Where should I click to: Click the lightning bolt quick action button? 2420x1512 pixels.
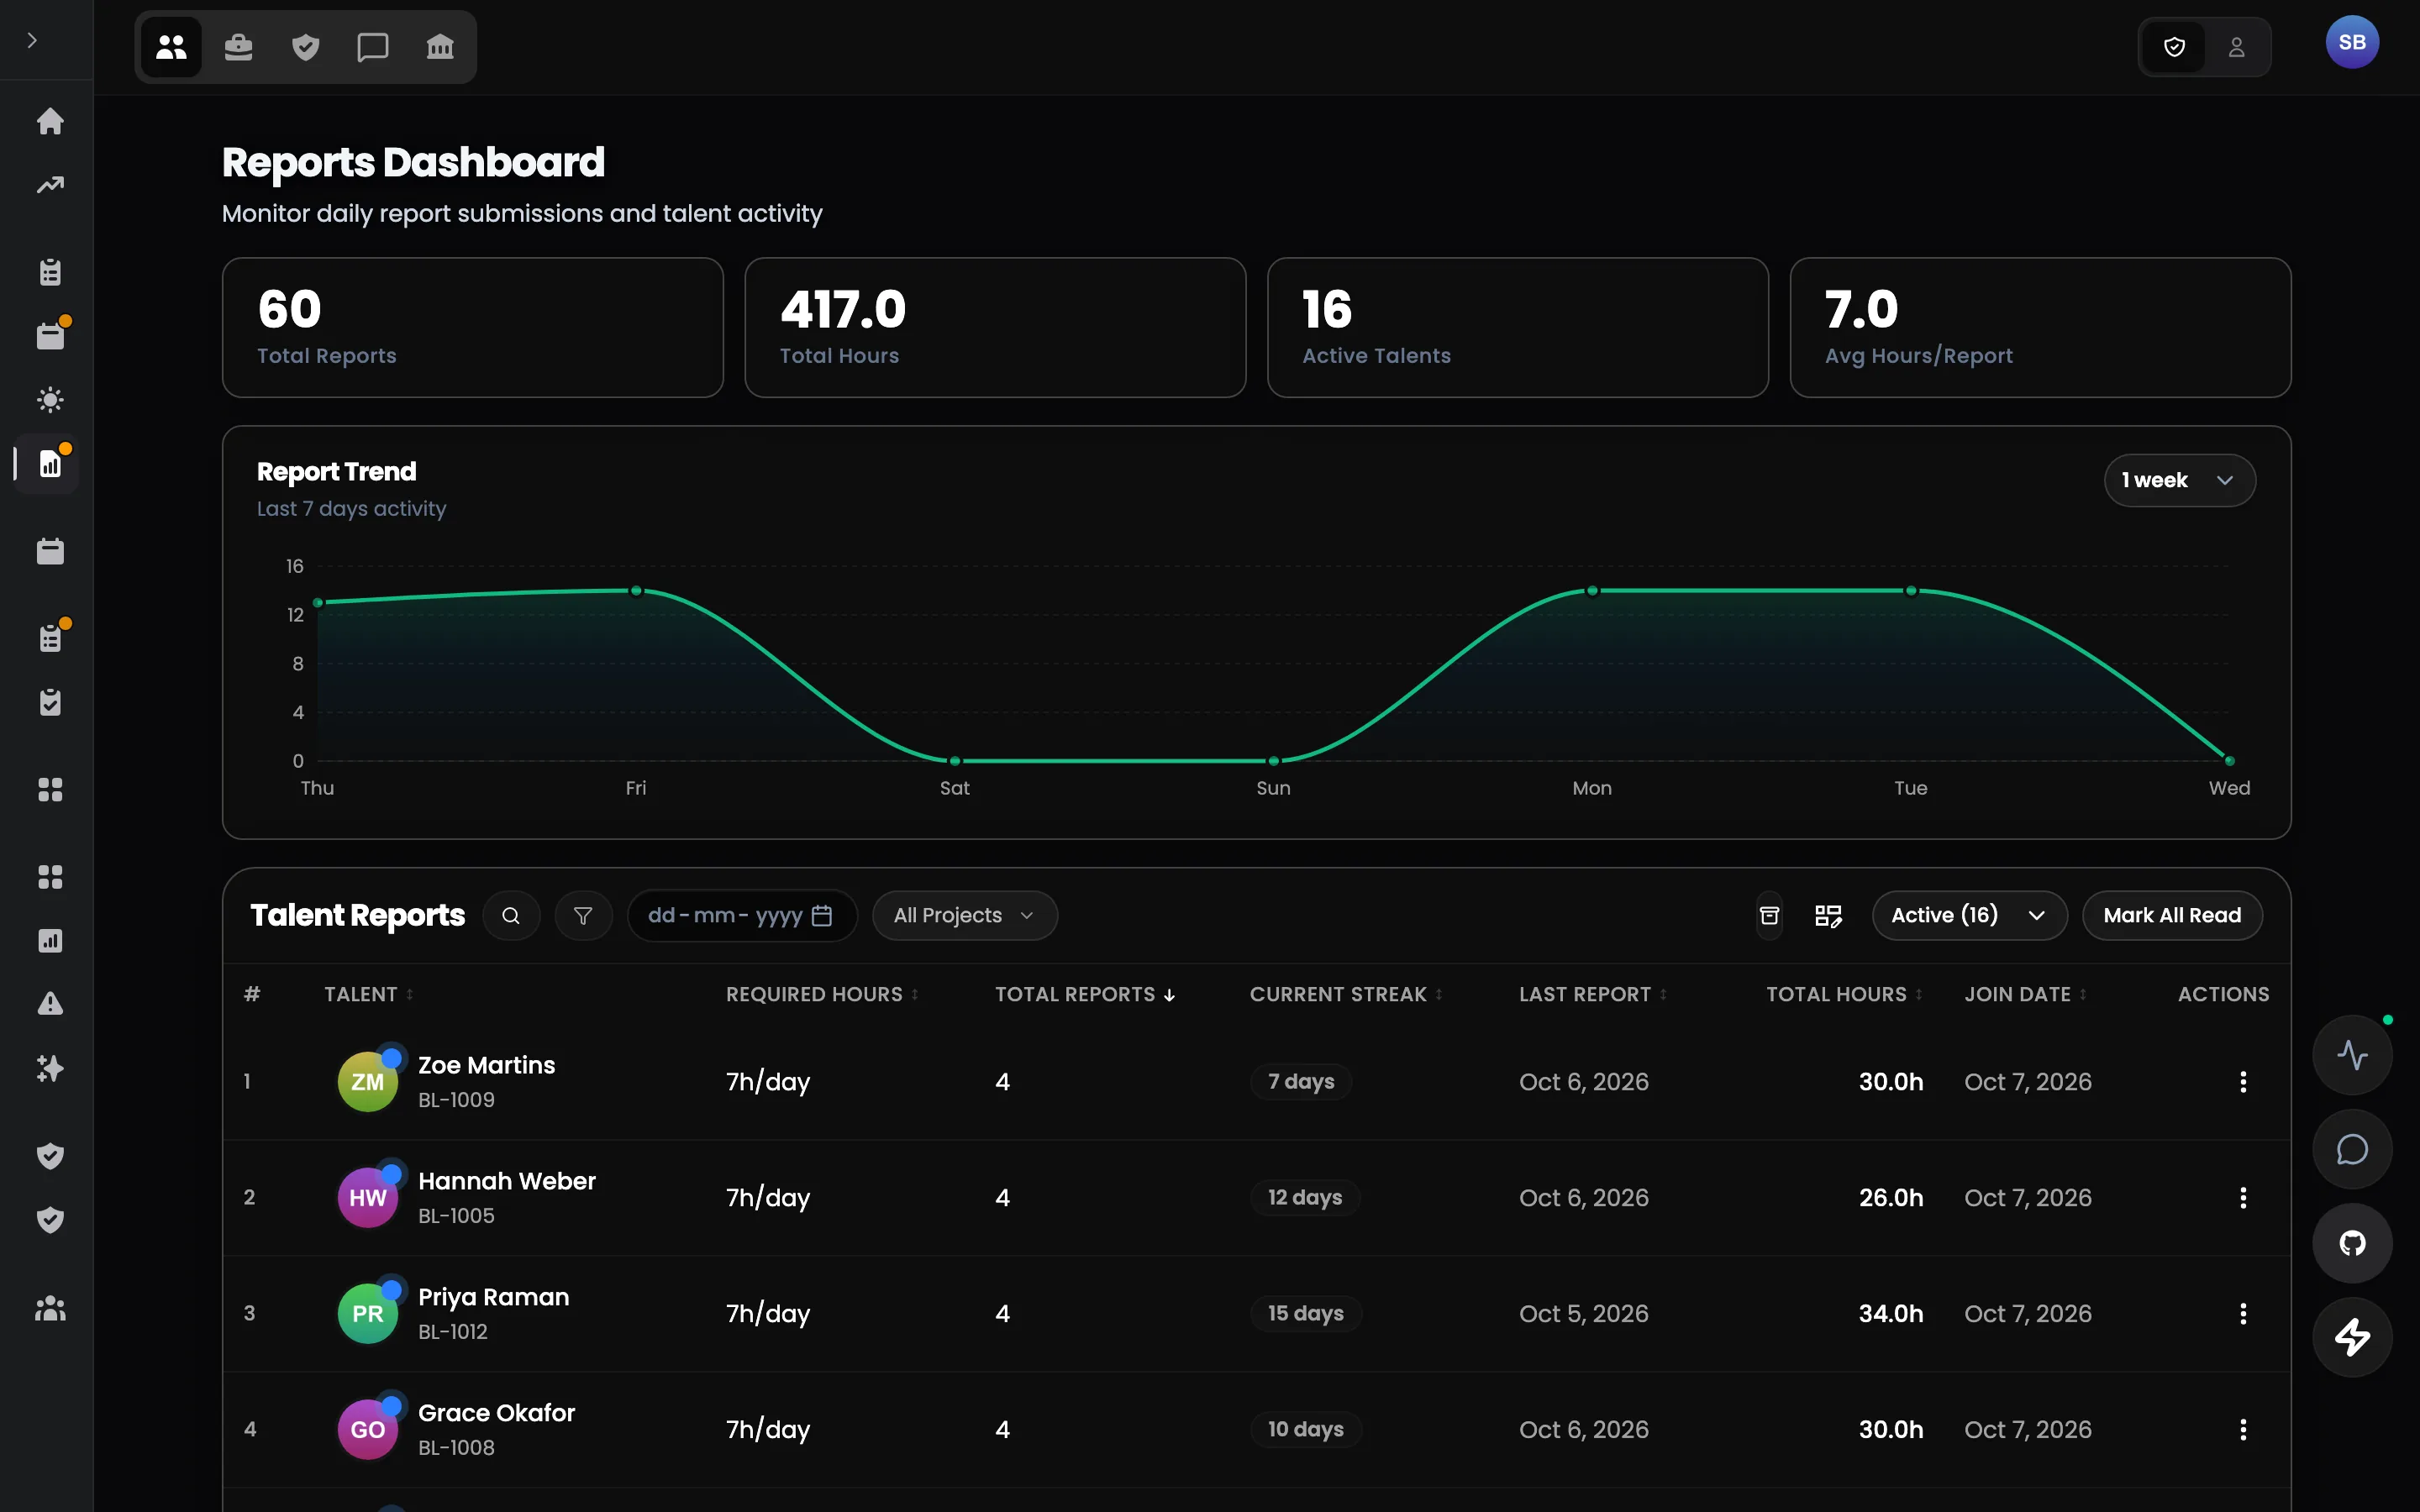coord(2352,1337)
